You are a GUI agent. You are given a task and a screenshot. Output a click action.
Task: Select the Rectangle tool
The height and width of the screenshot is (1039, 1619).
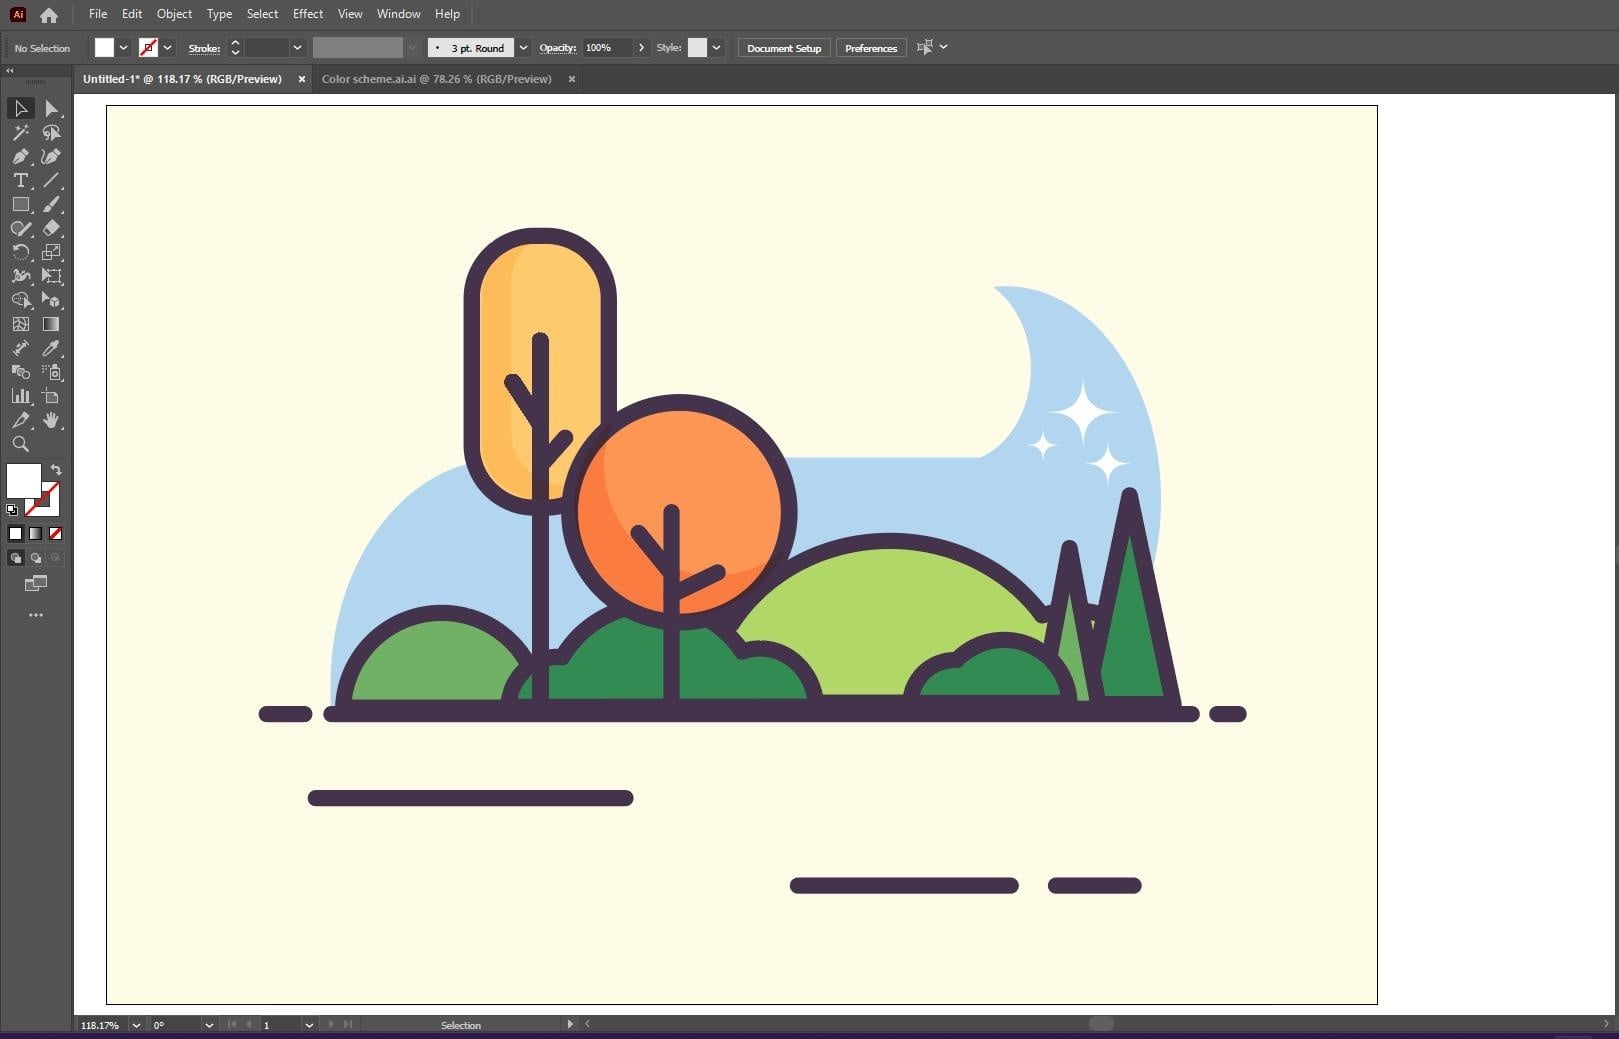click(x=20, y=204)
